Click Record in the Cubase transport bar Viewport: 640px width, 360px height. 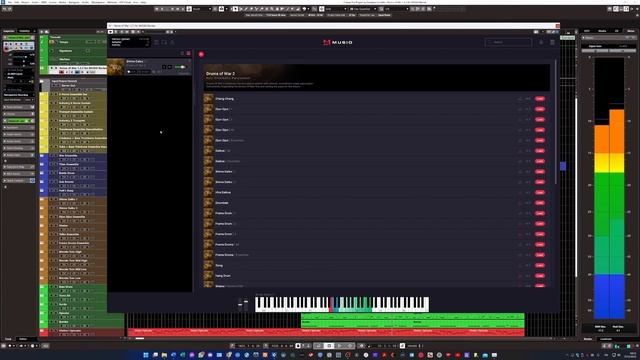(x=350, y=346)
